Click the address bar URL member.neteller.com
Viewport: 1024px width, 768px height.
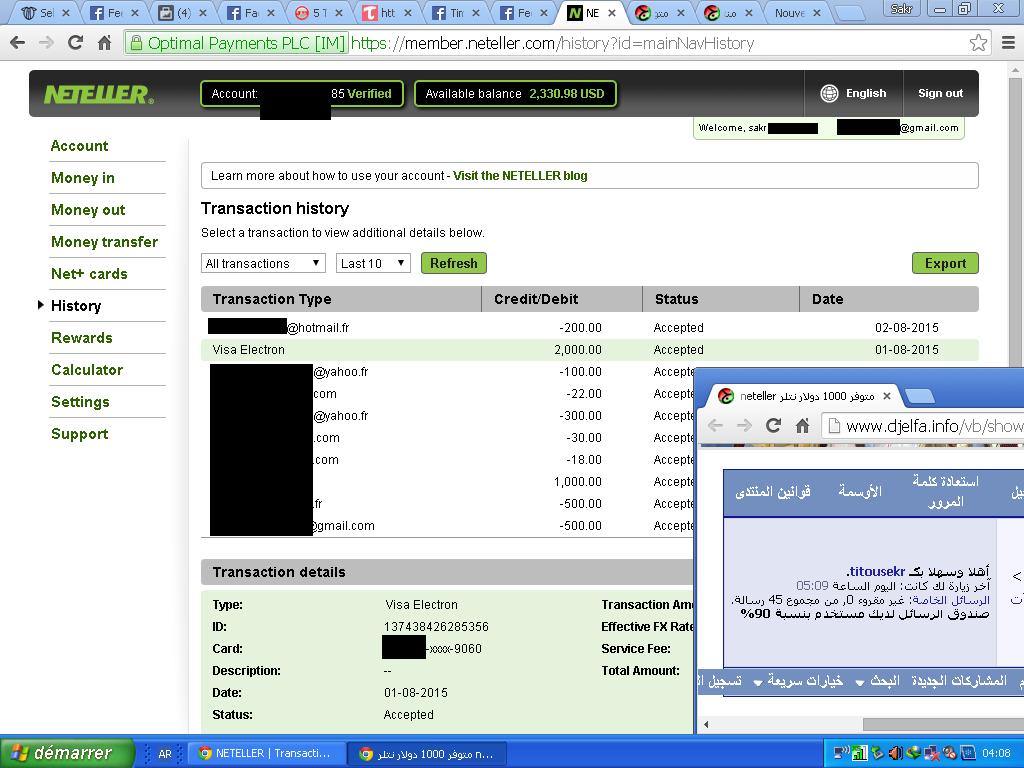click(x=552, y=44)
